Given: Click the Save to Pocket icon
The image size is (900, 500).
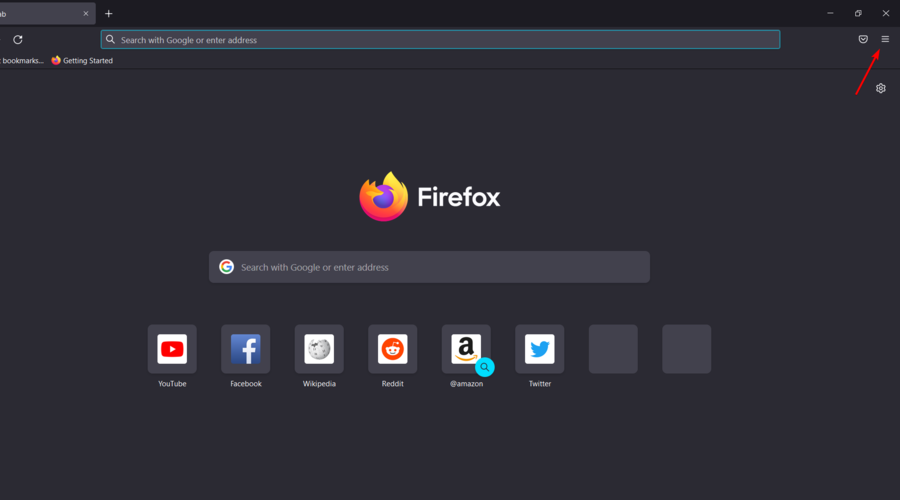Looking at the screenshot, I should (863, 39).
